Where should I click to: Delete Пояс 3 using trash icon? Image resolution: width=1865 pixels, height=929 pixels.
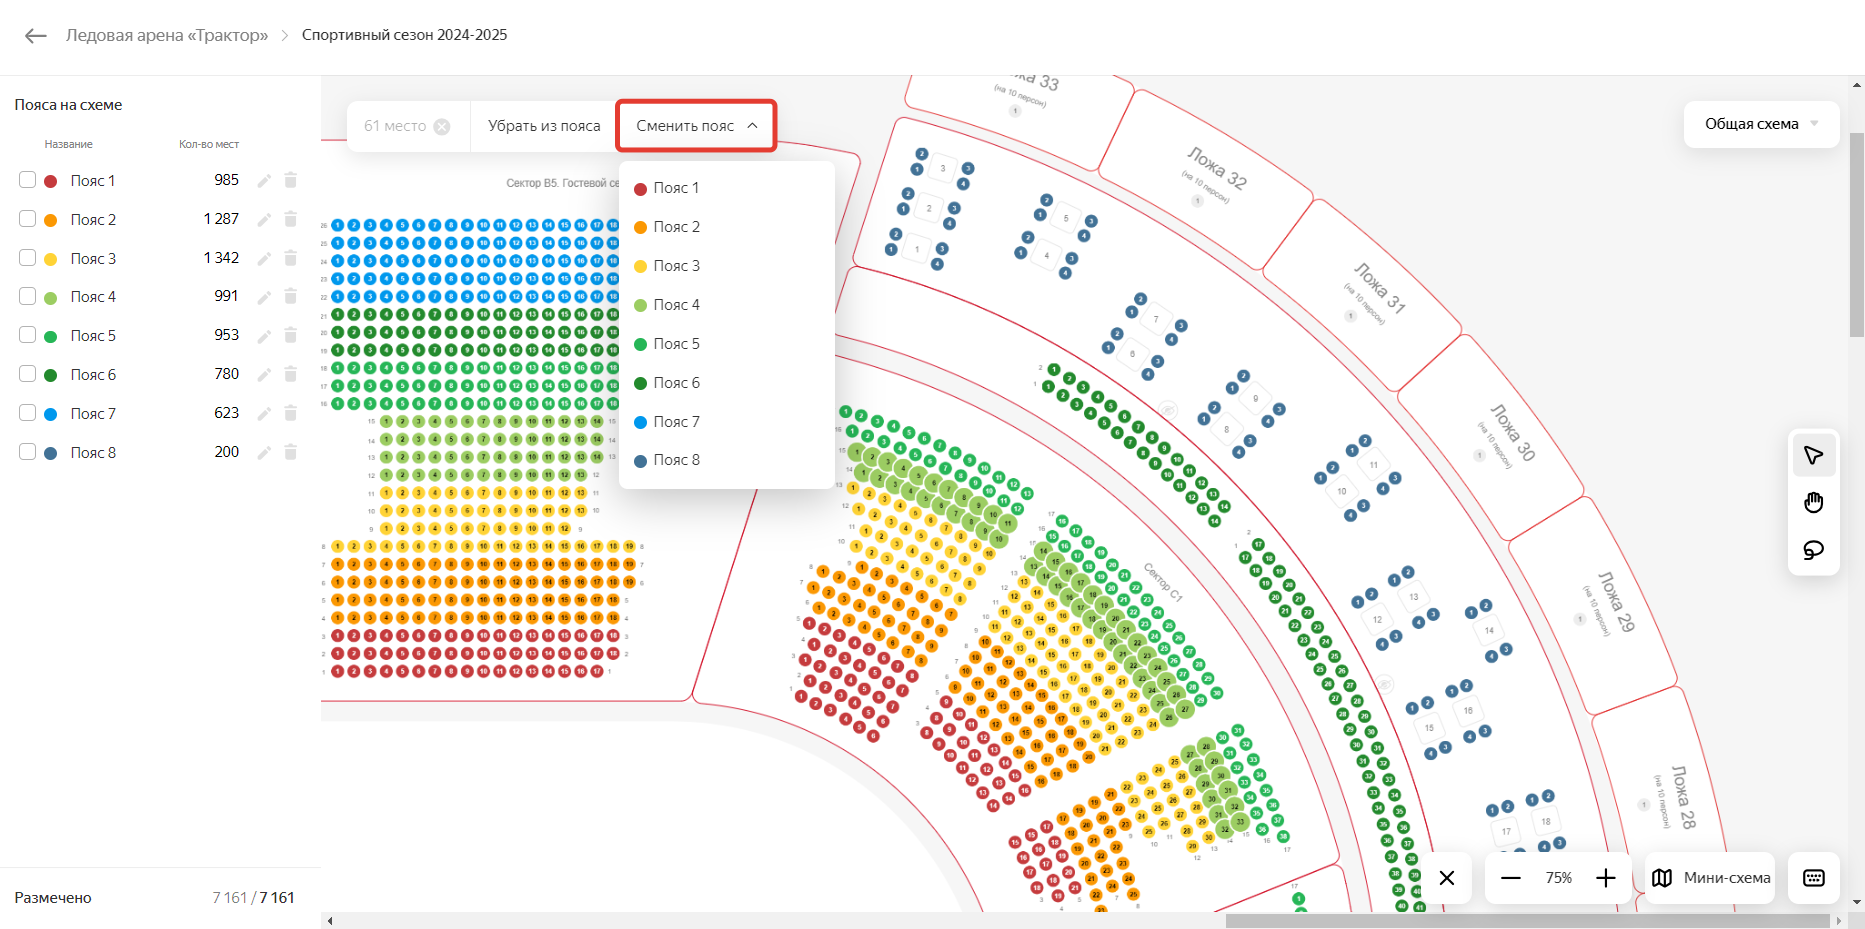point(291,258)
